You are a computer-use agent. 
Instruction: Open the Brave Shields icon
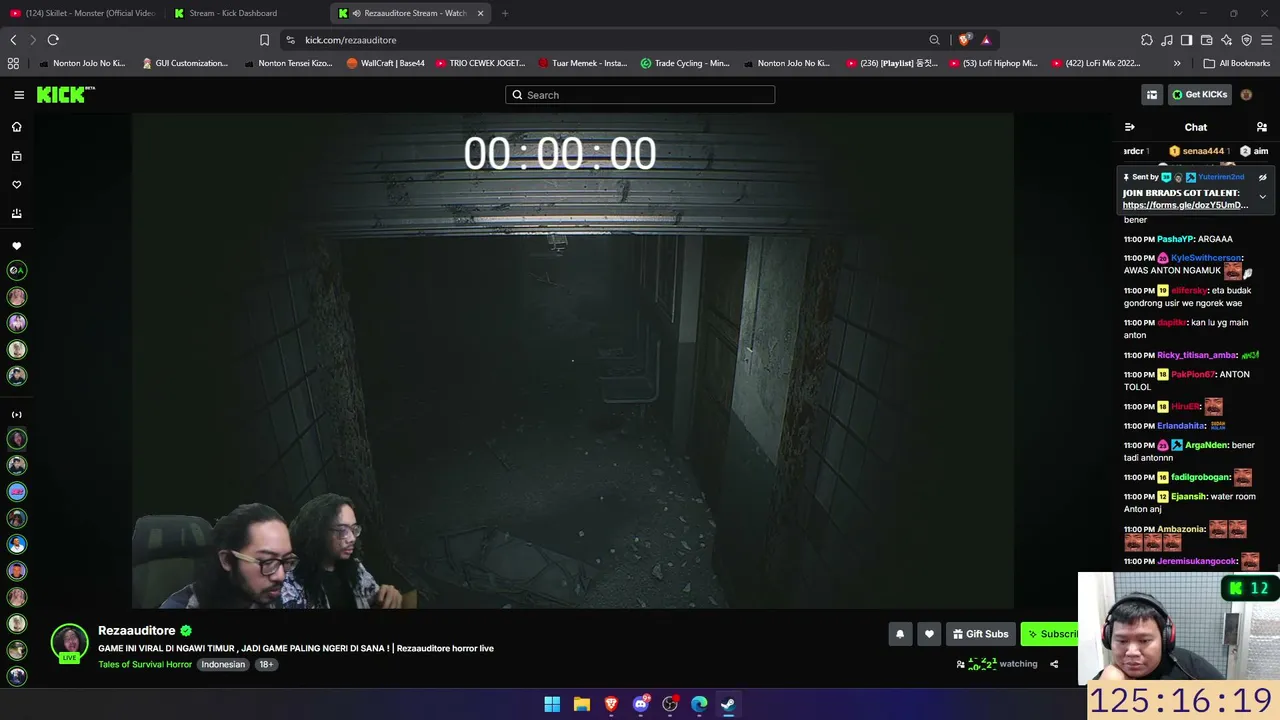point(964,40)
